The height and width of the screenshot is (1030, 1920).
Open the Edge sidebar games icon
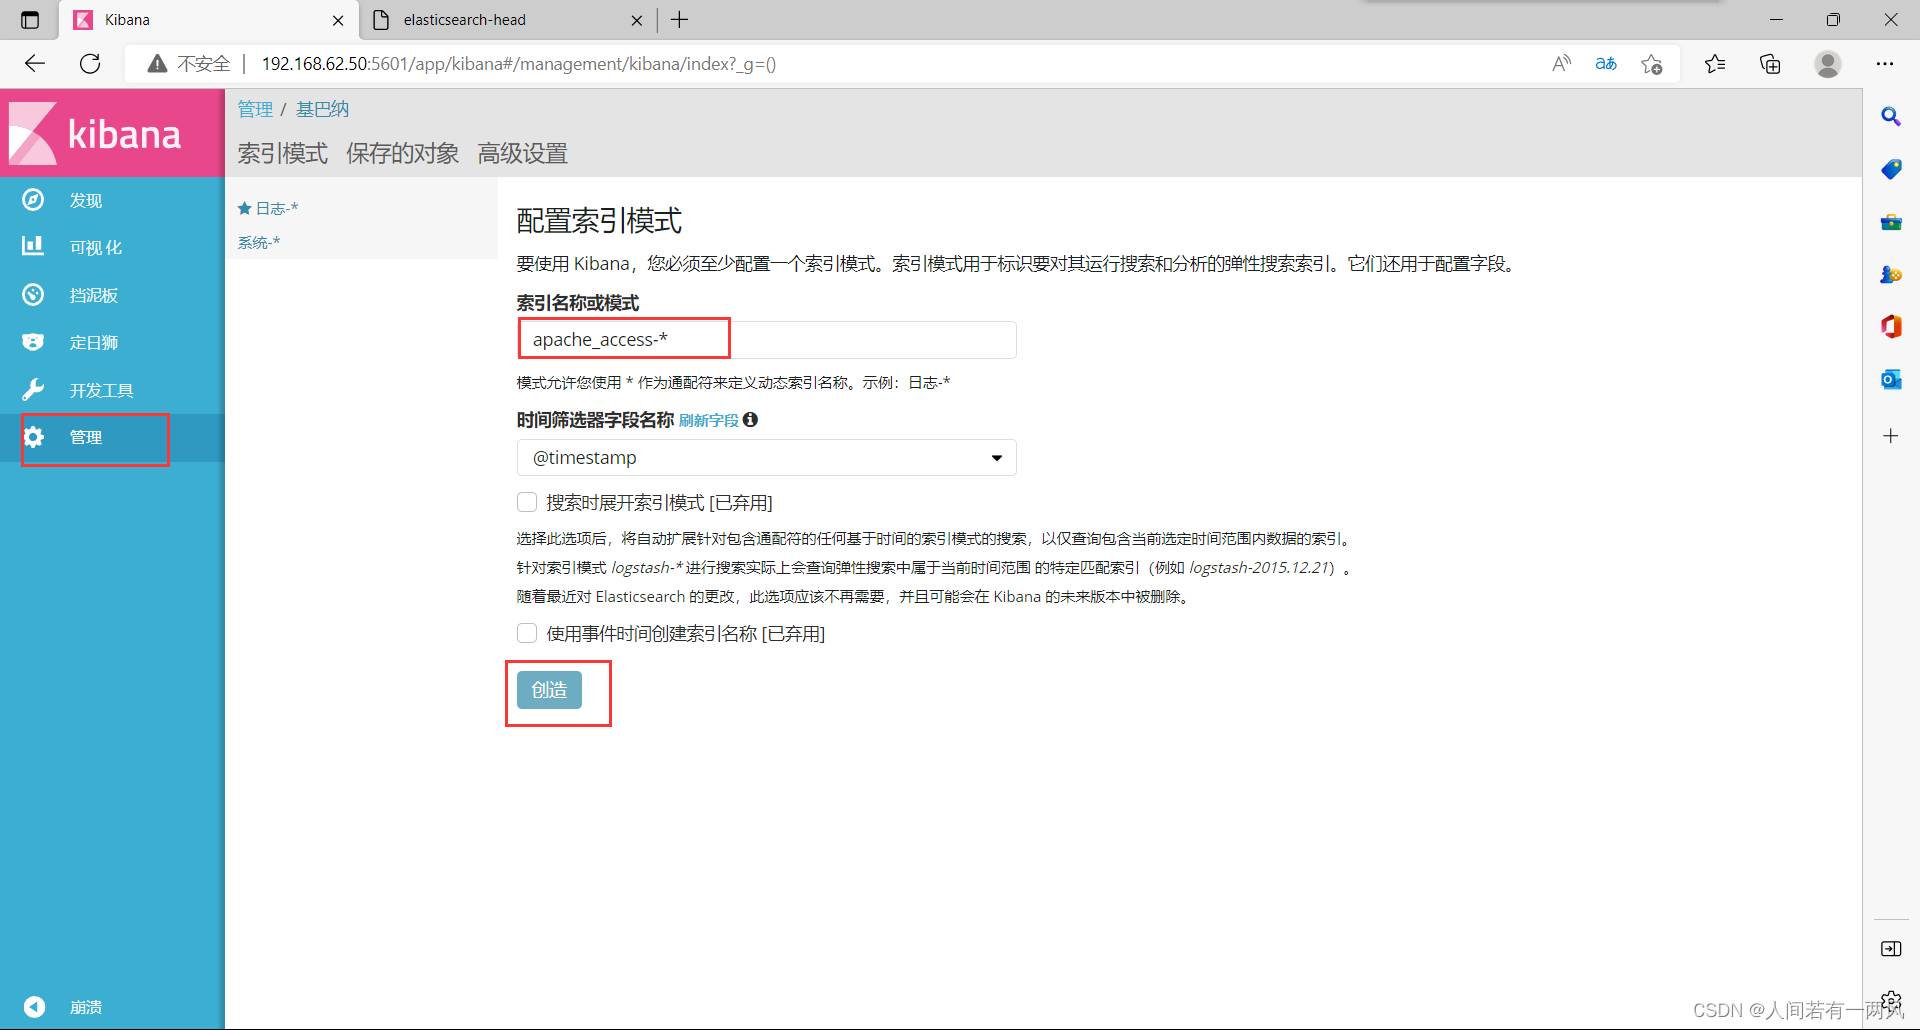[1891, 274]
